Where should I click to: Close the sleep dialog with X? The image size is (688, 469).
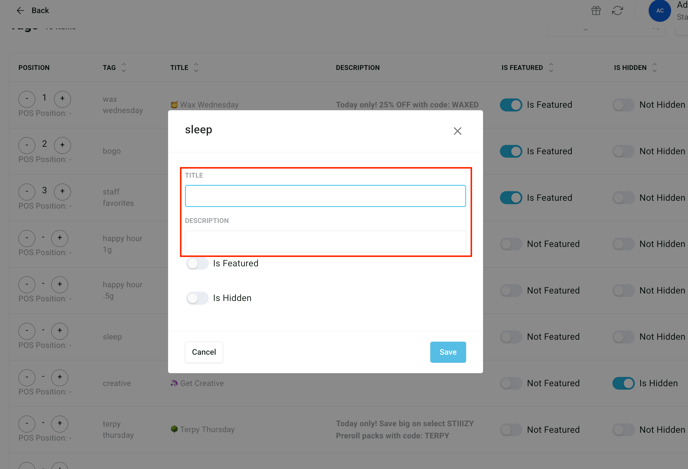click(x=457, y=131)
